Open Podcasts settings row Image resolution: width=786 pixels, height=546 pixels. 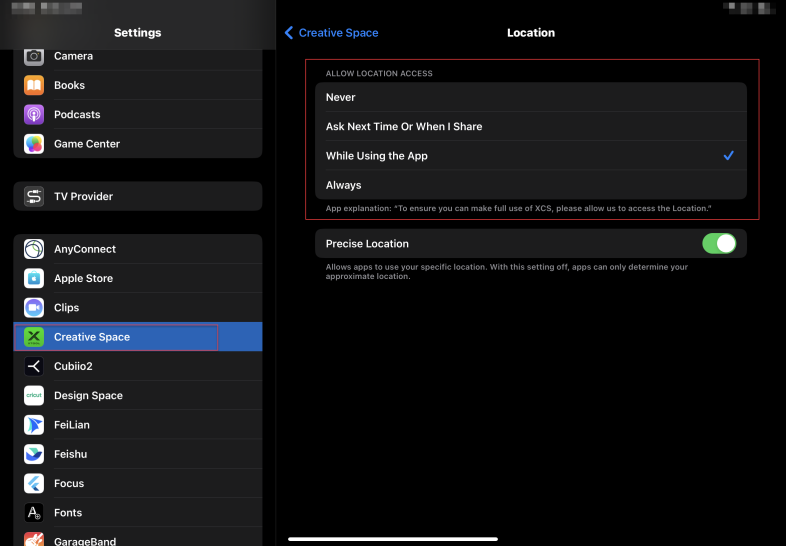point(138,114)
